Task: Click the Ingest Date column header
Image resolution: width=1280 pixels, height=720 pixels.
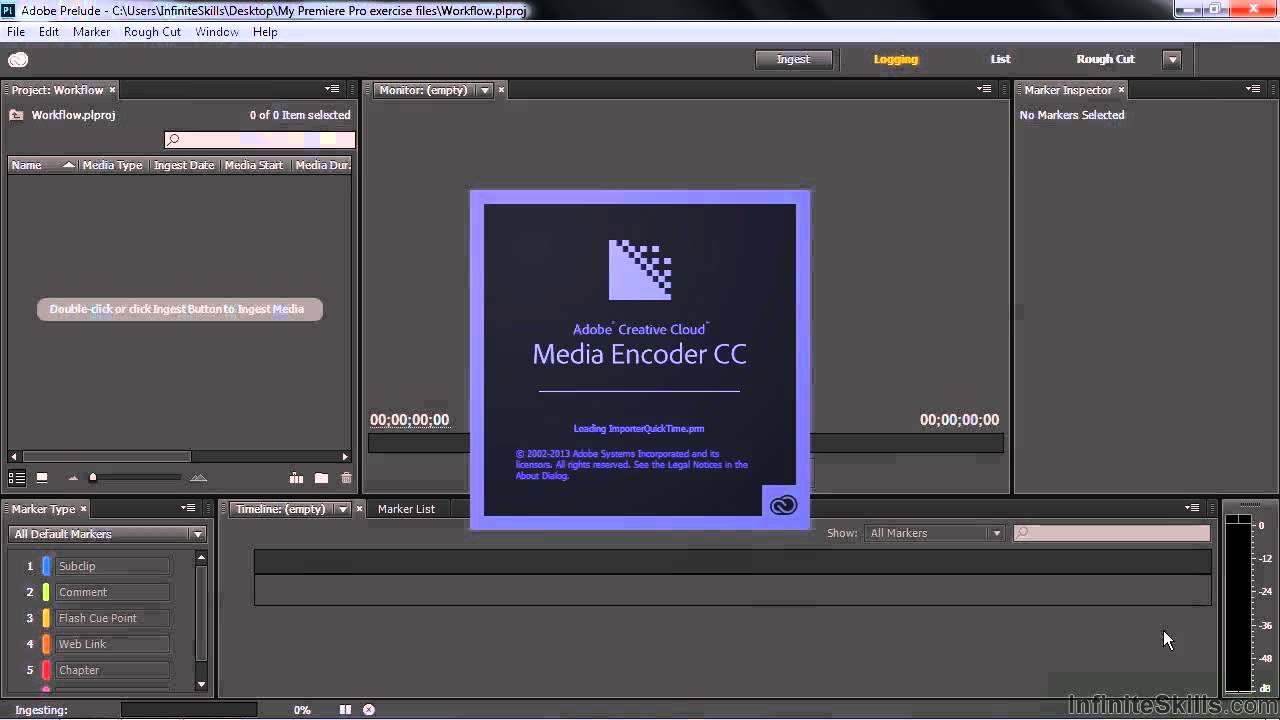Action: [x=184, y=165]
